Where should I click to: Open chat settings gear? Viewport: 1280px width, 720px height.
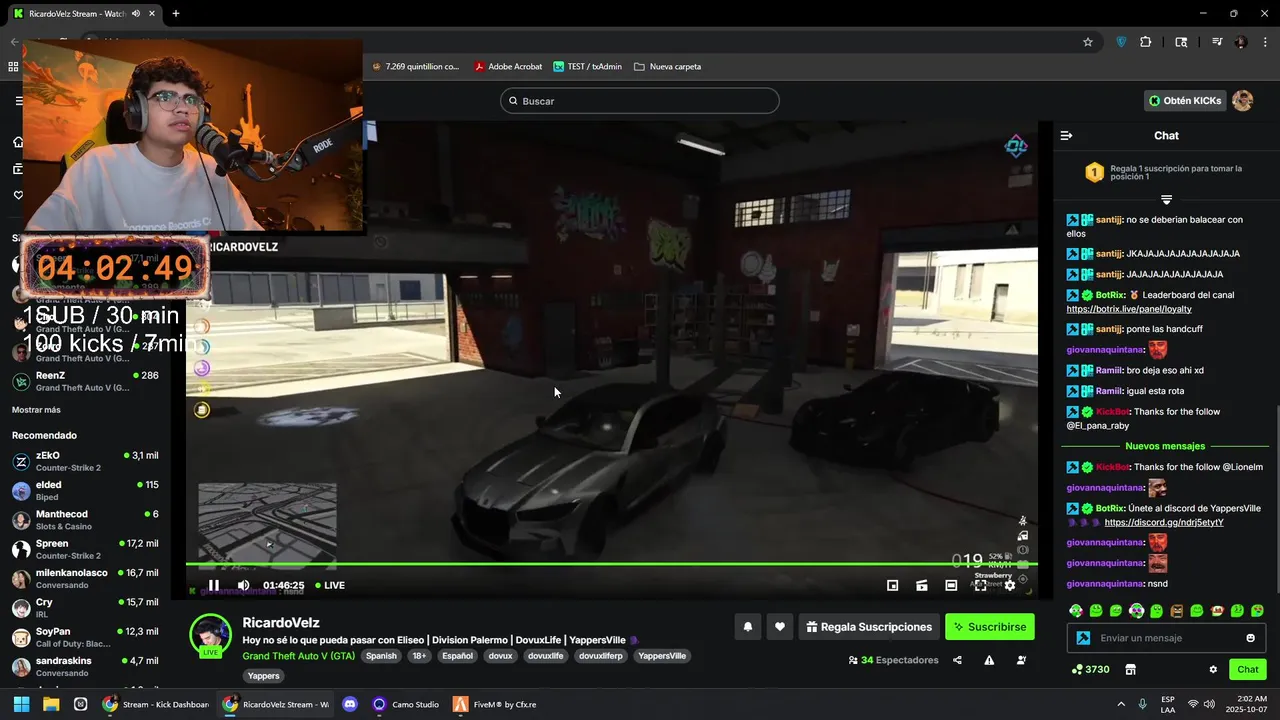[1213, 669]
